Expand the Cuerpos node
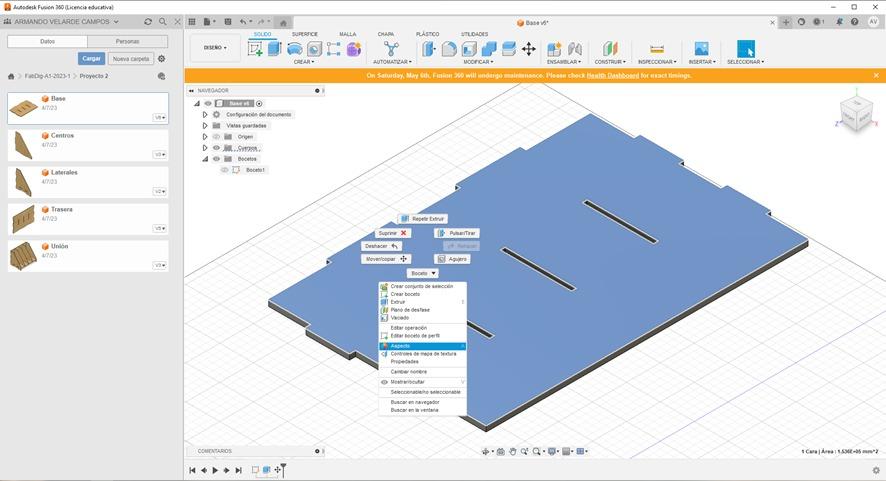886x481 pixels. (205, 148)
